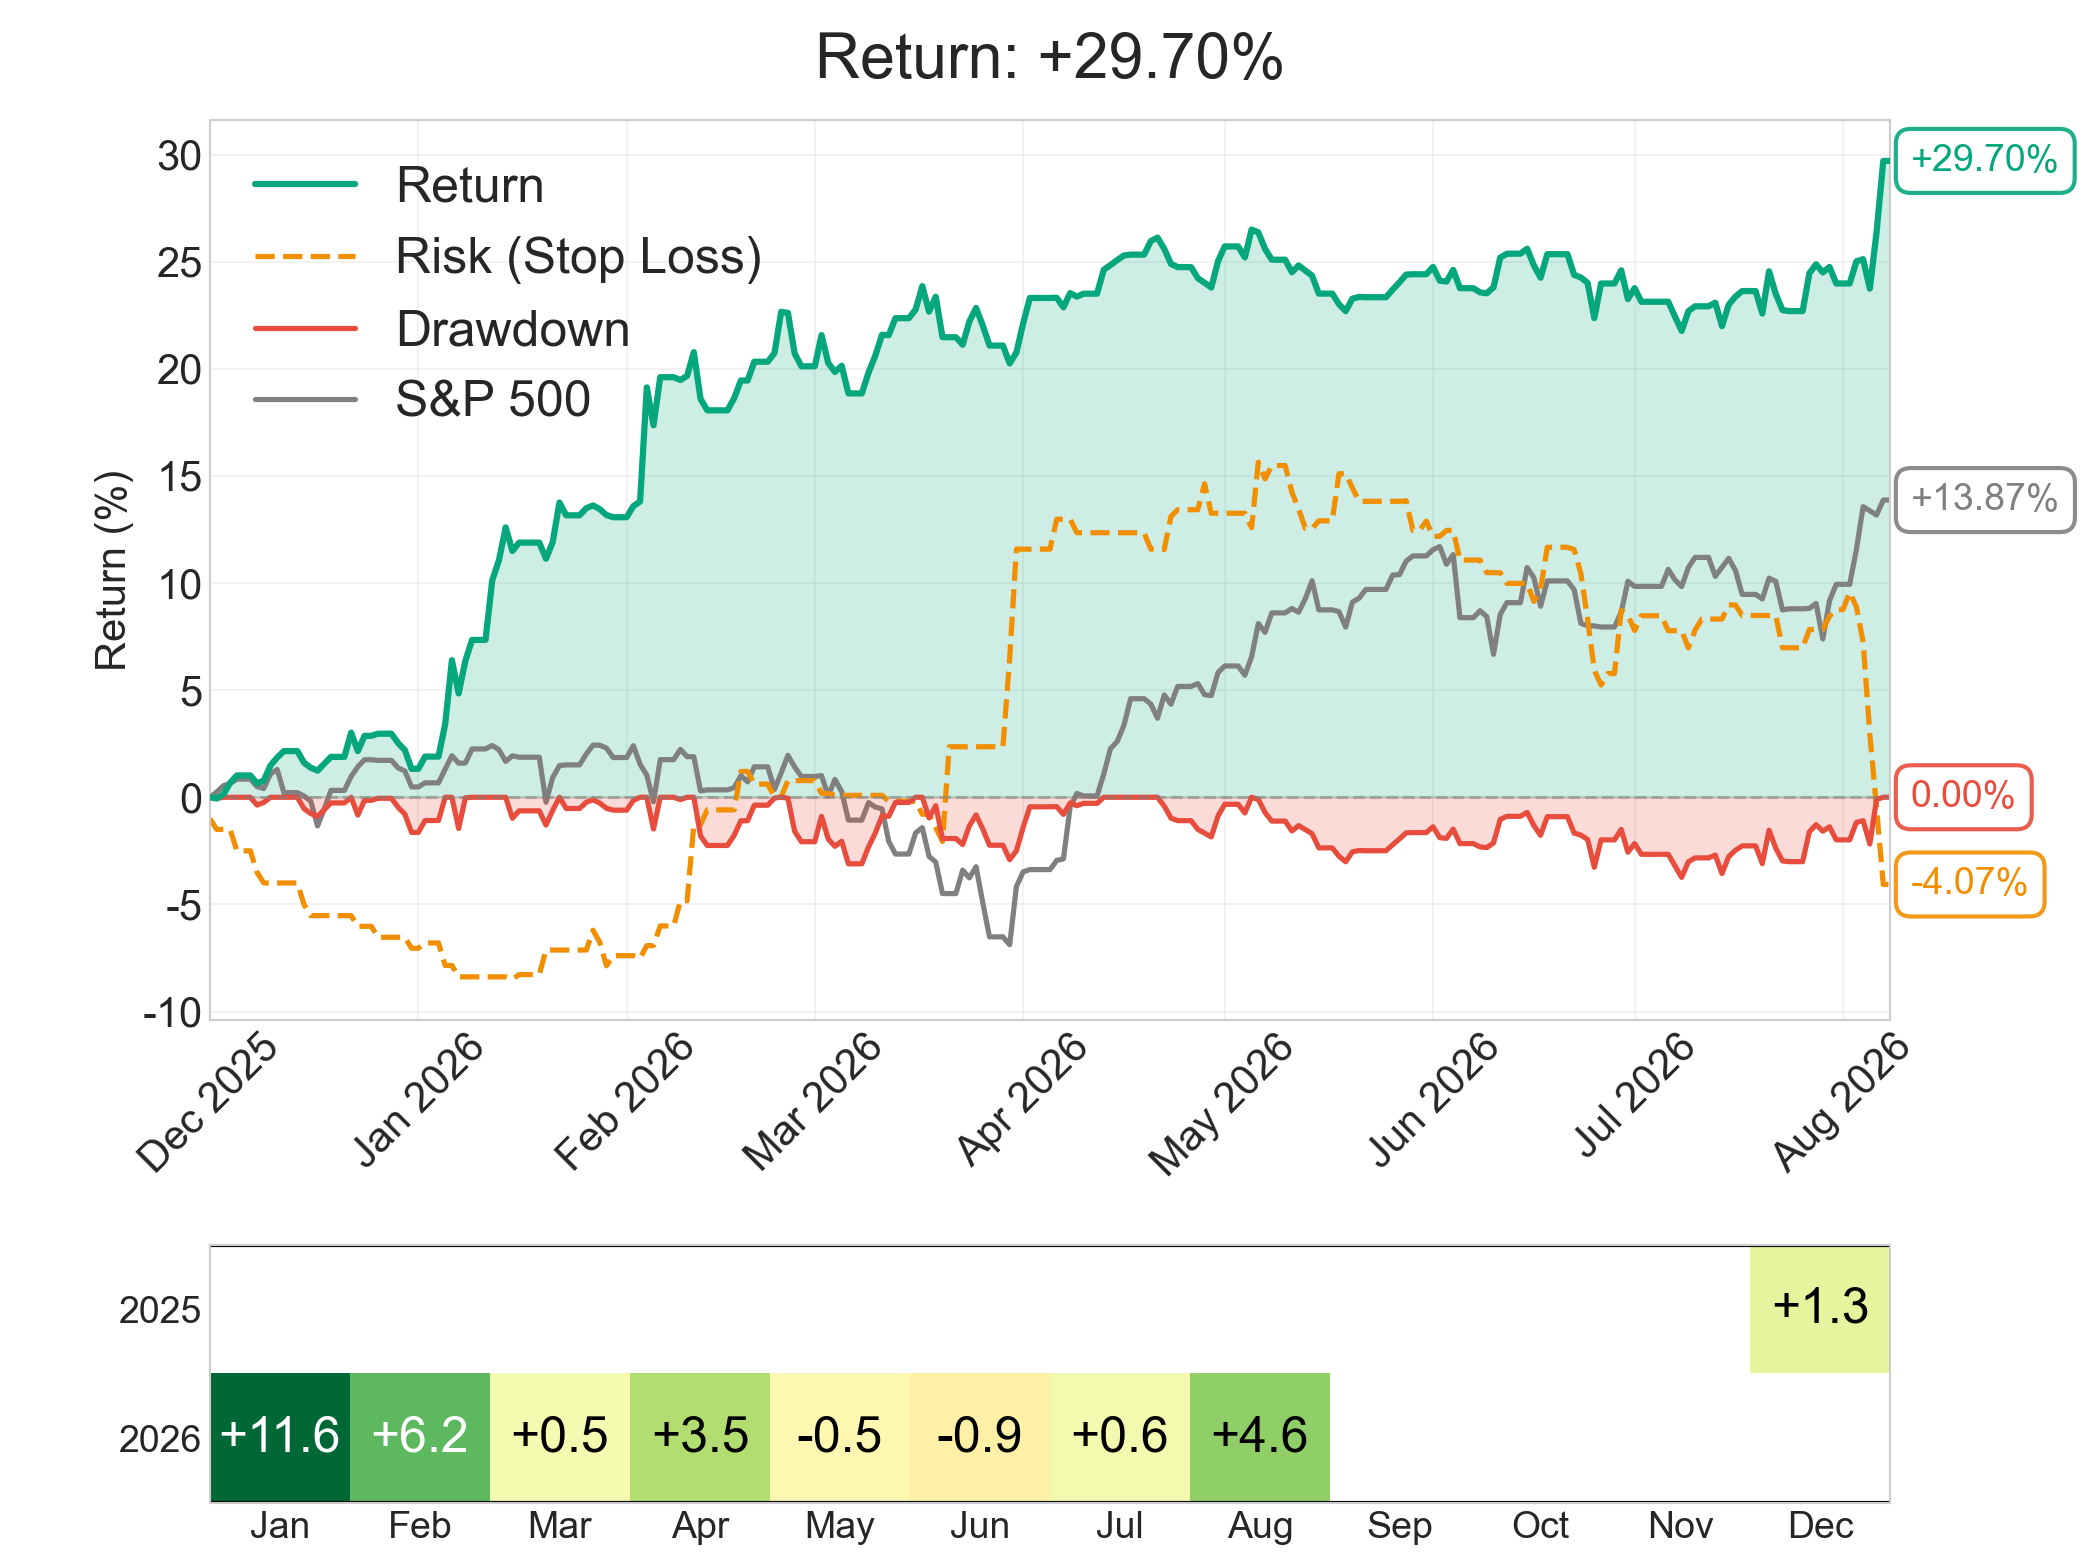This screenshot has height=1555, width=2100.
Task: Select the December 2025 +1.3 cell
Action: tap(1820, 1309)
